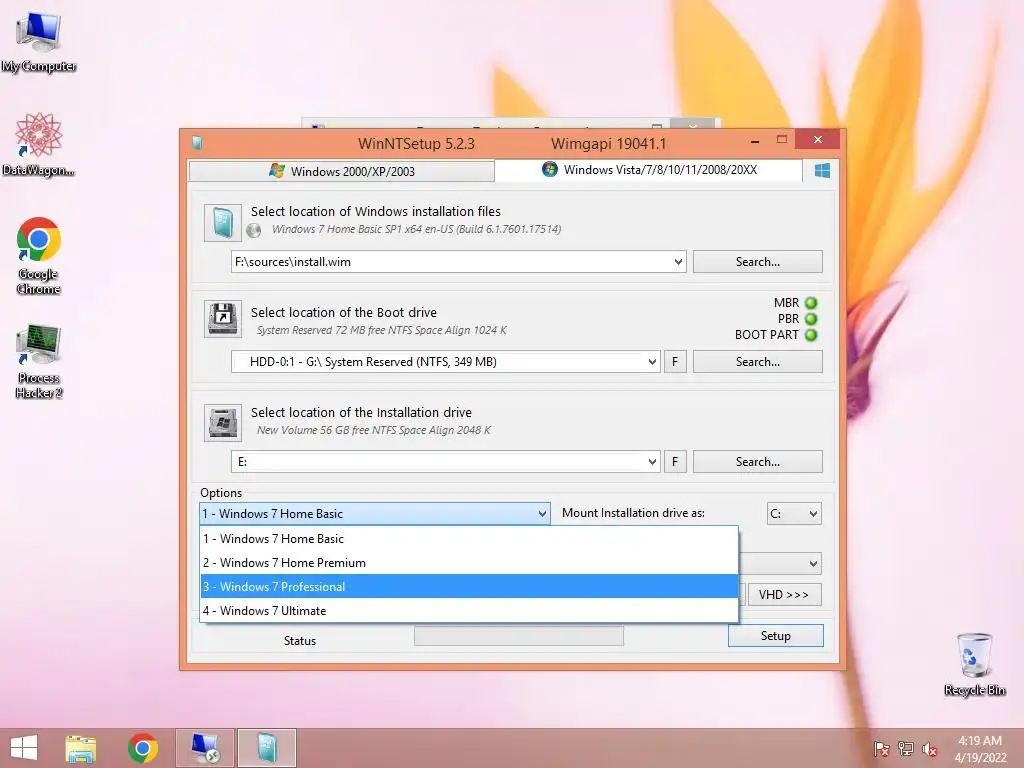Click the installation files source icon
1024x768 pixels.
222,223
